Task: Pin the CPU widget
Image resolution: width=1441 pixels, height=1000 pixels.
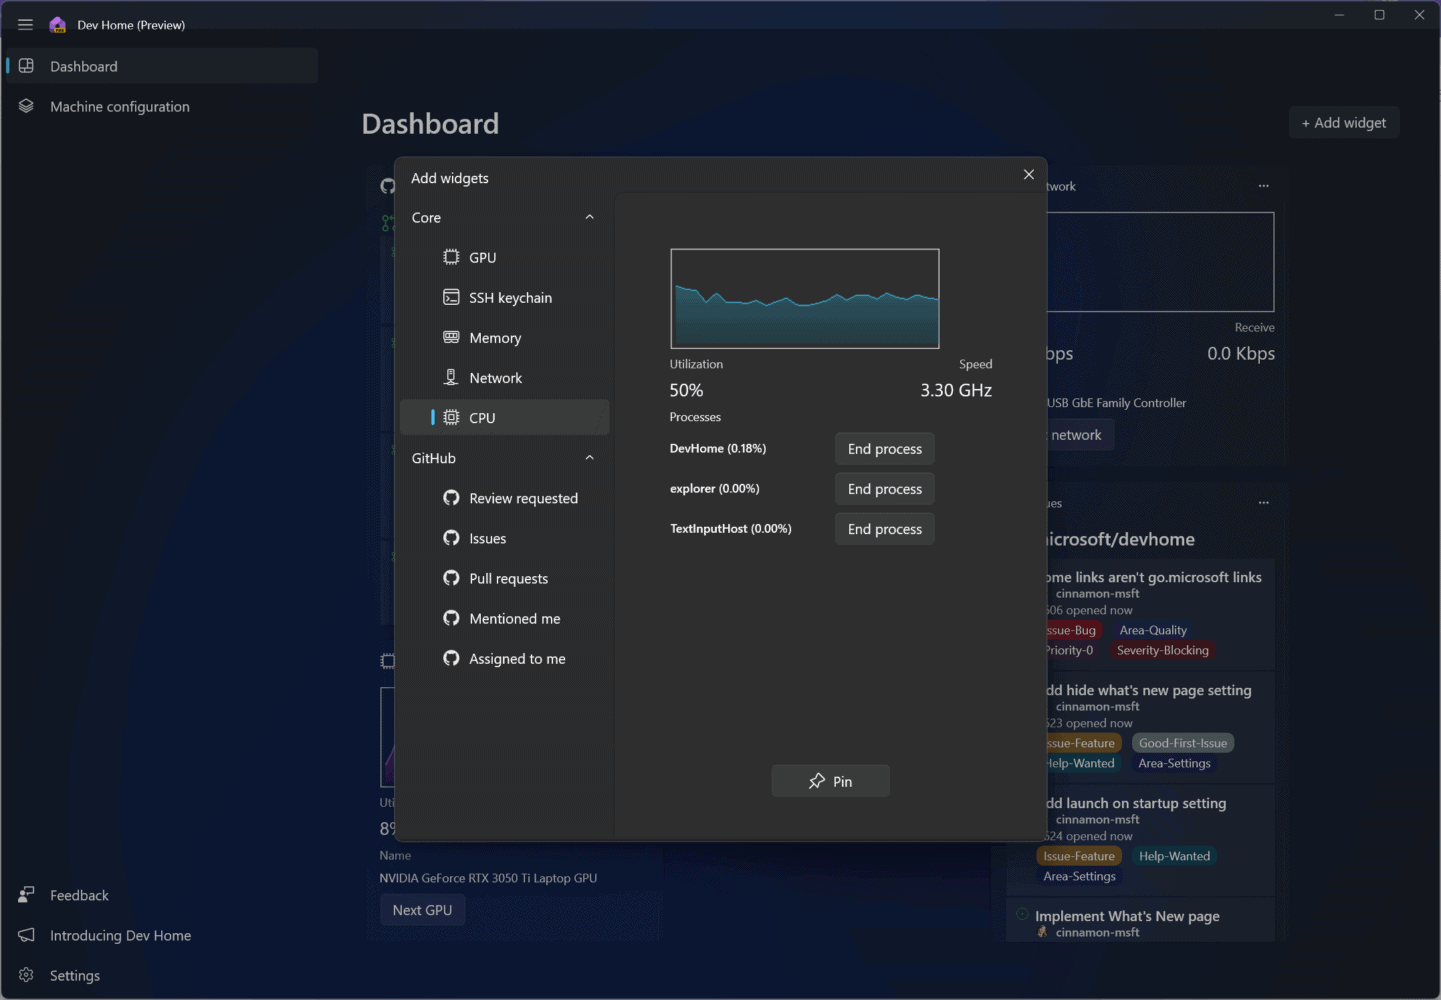Action: [830, 781]
